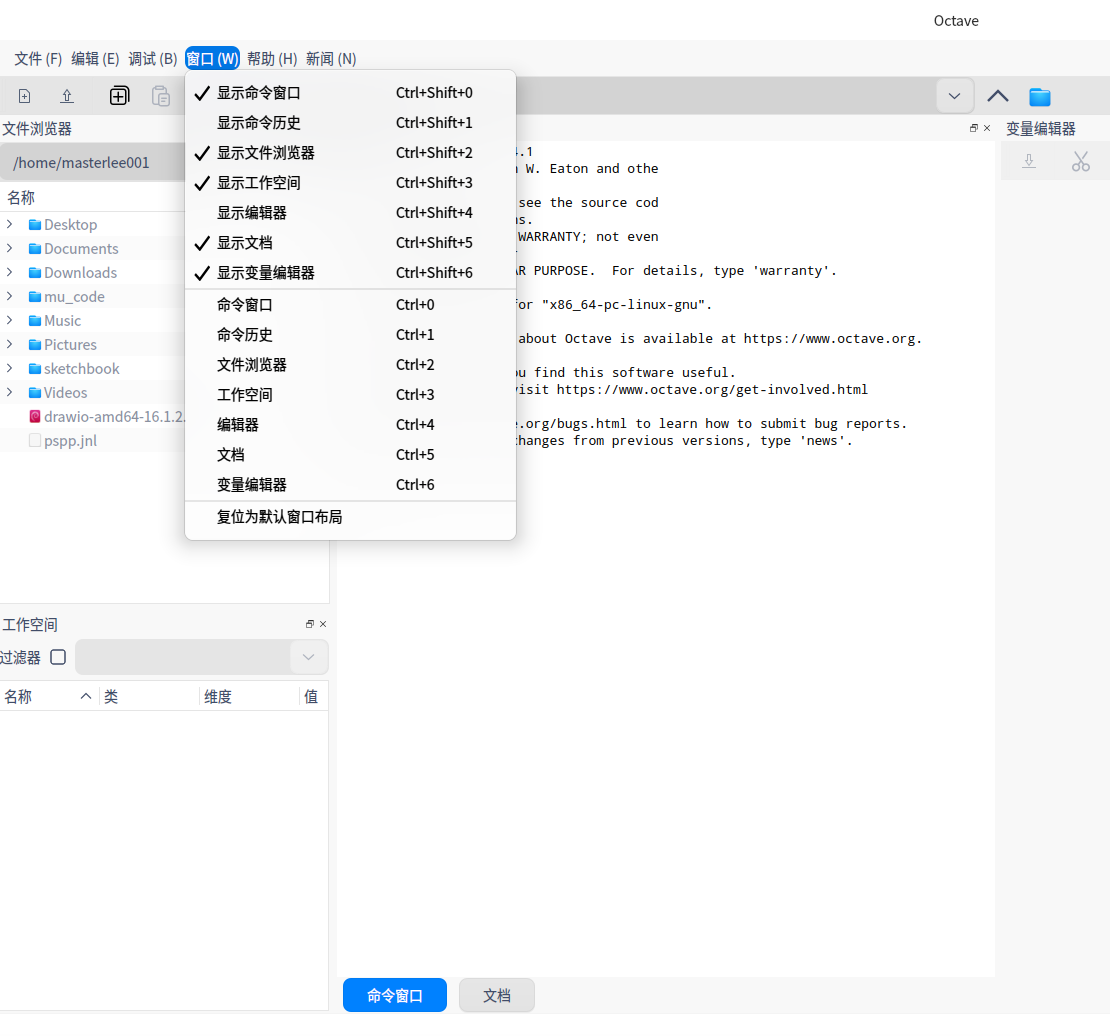1110x1036 pixels.
Task: Select 复位为默认窗口布局 to reset layout
Action: click(x=281, y=517)
